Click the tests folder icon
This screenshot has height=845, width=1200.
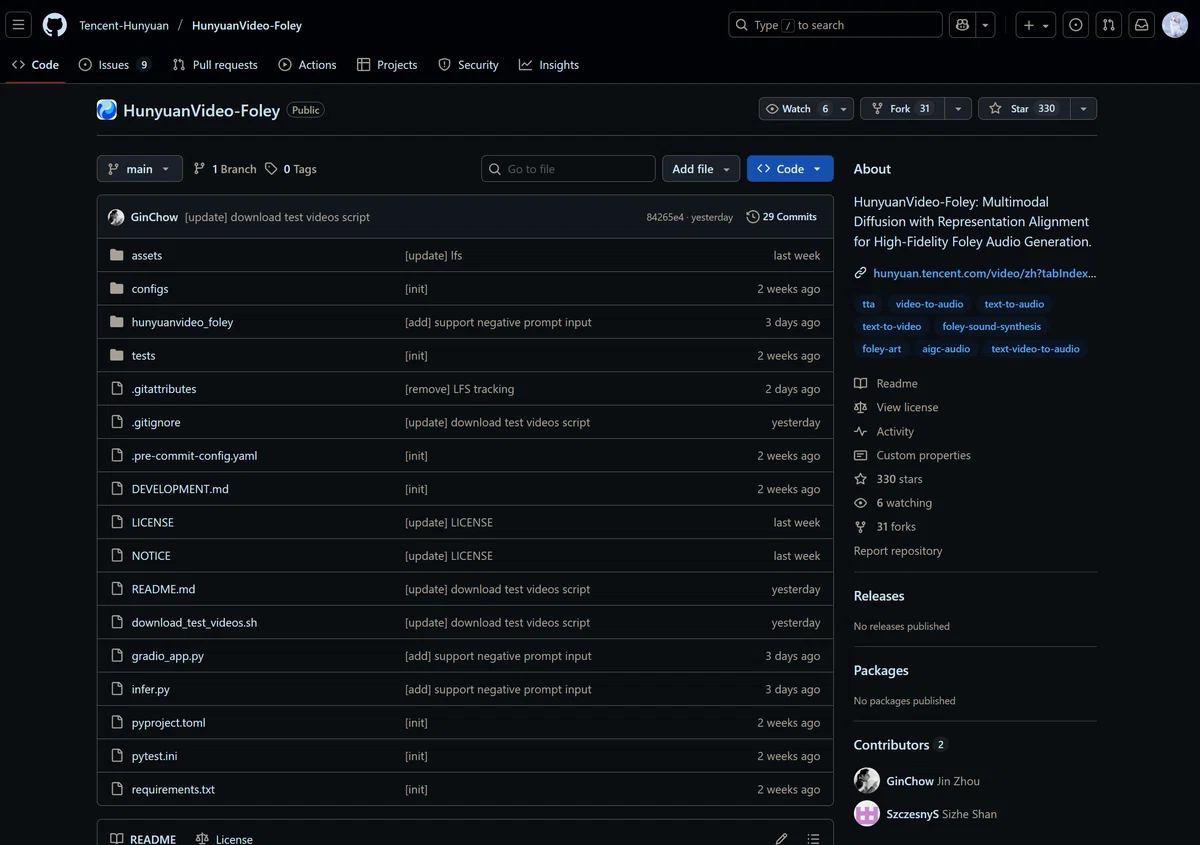117,355
